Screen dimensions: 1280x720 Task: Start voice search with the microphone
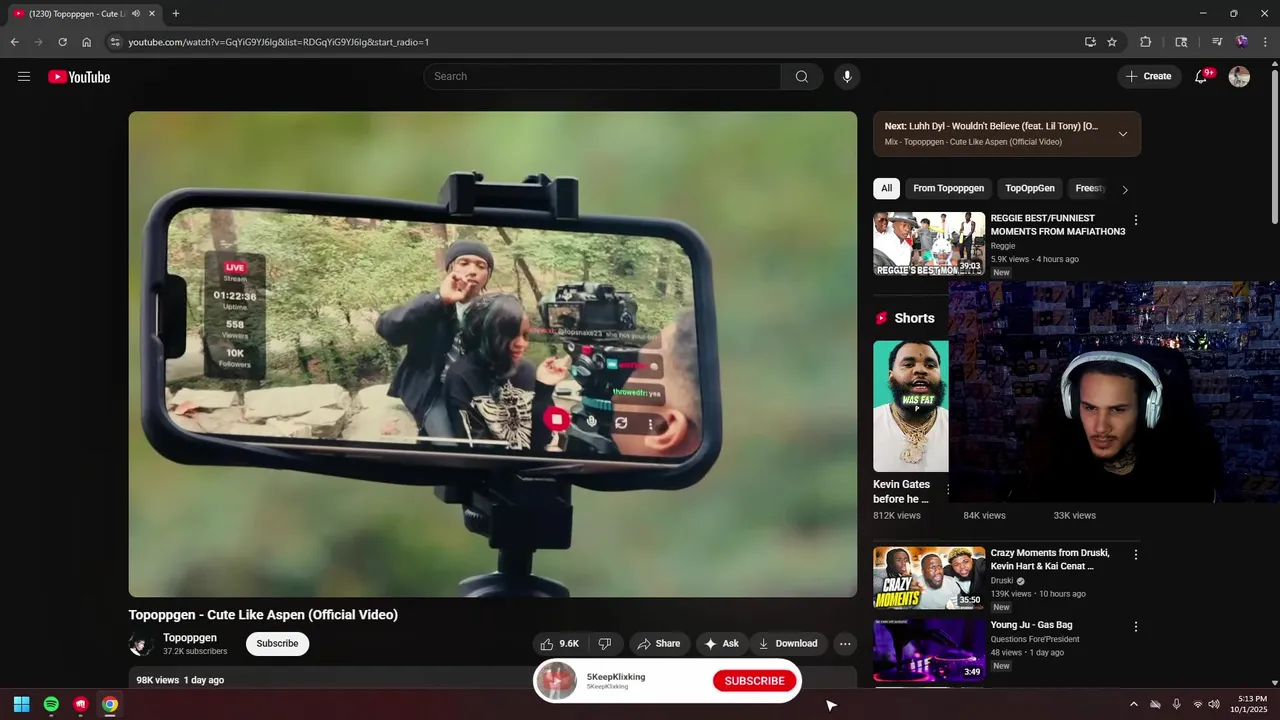pyautogui.click(x=847, y=77)
